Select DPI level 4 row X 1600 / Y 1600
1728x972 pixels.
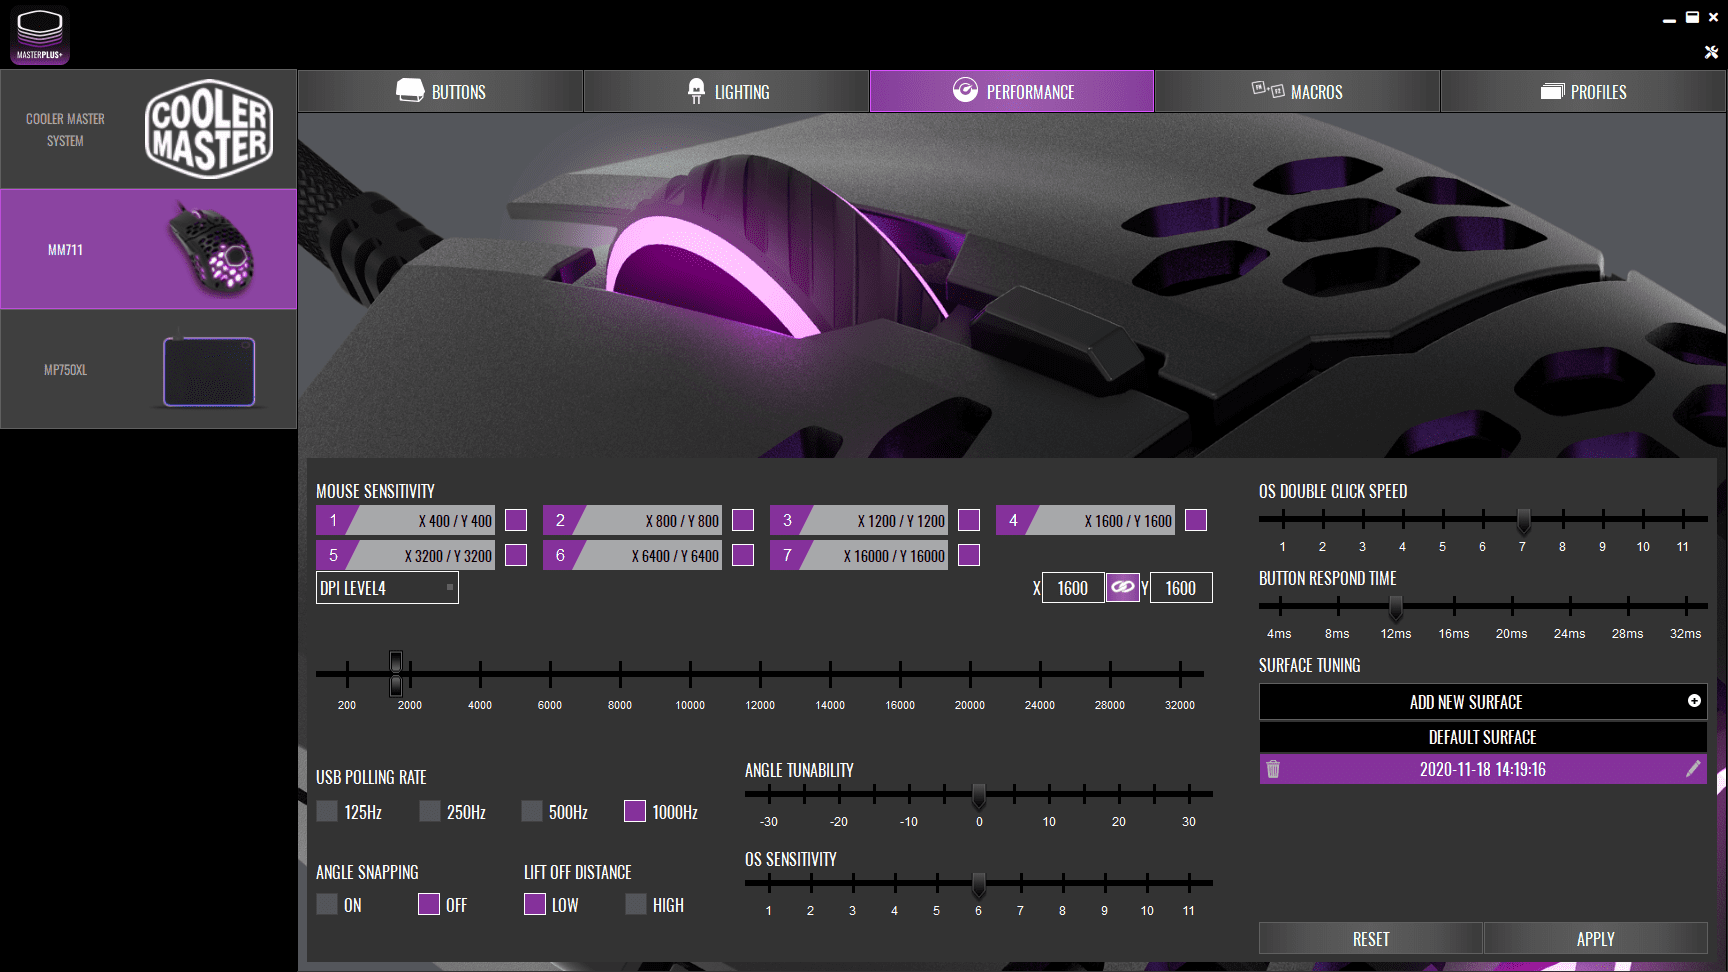pos(1085,520)
